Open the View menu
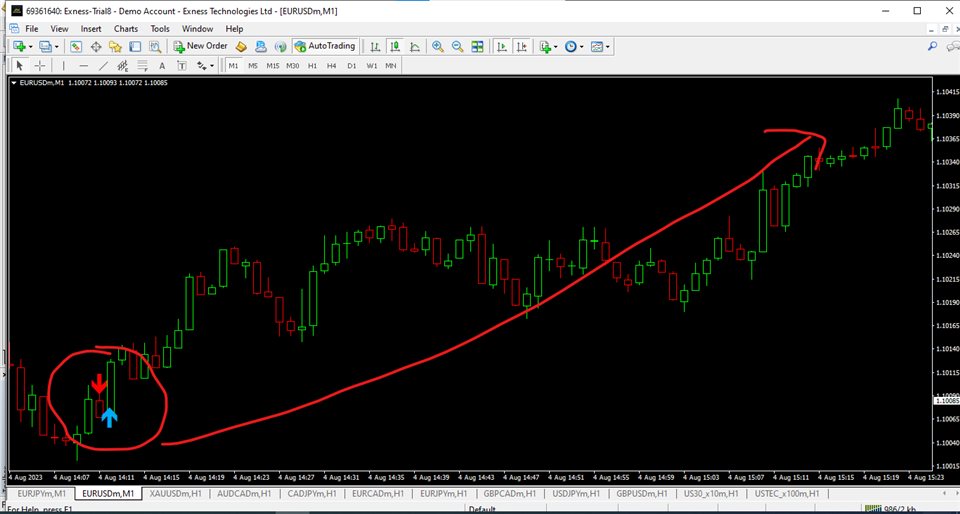This screenshot has height=514, width=960. click(59, 29)
